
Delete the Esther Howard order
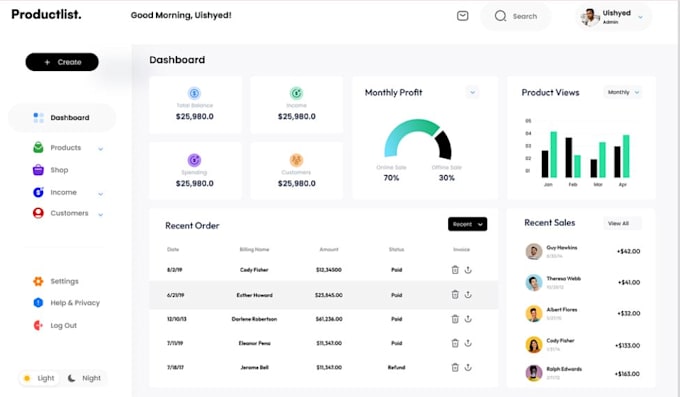455,295
